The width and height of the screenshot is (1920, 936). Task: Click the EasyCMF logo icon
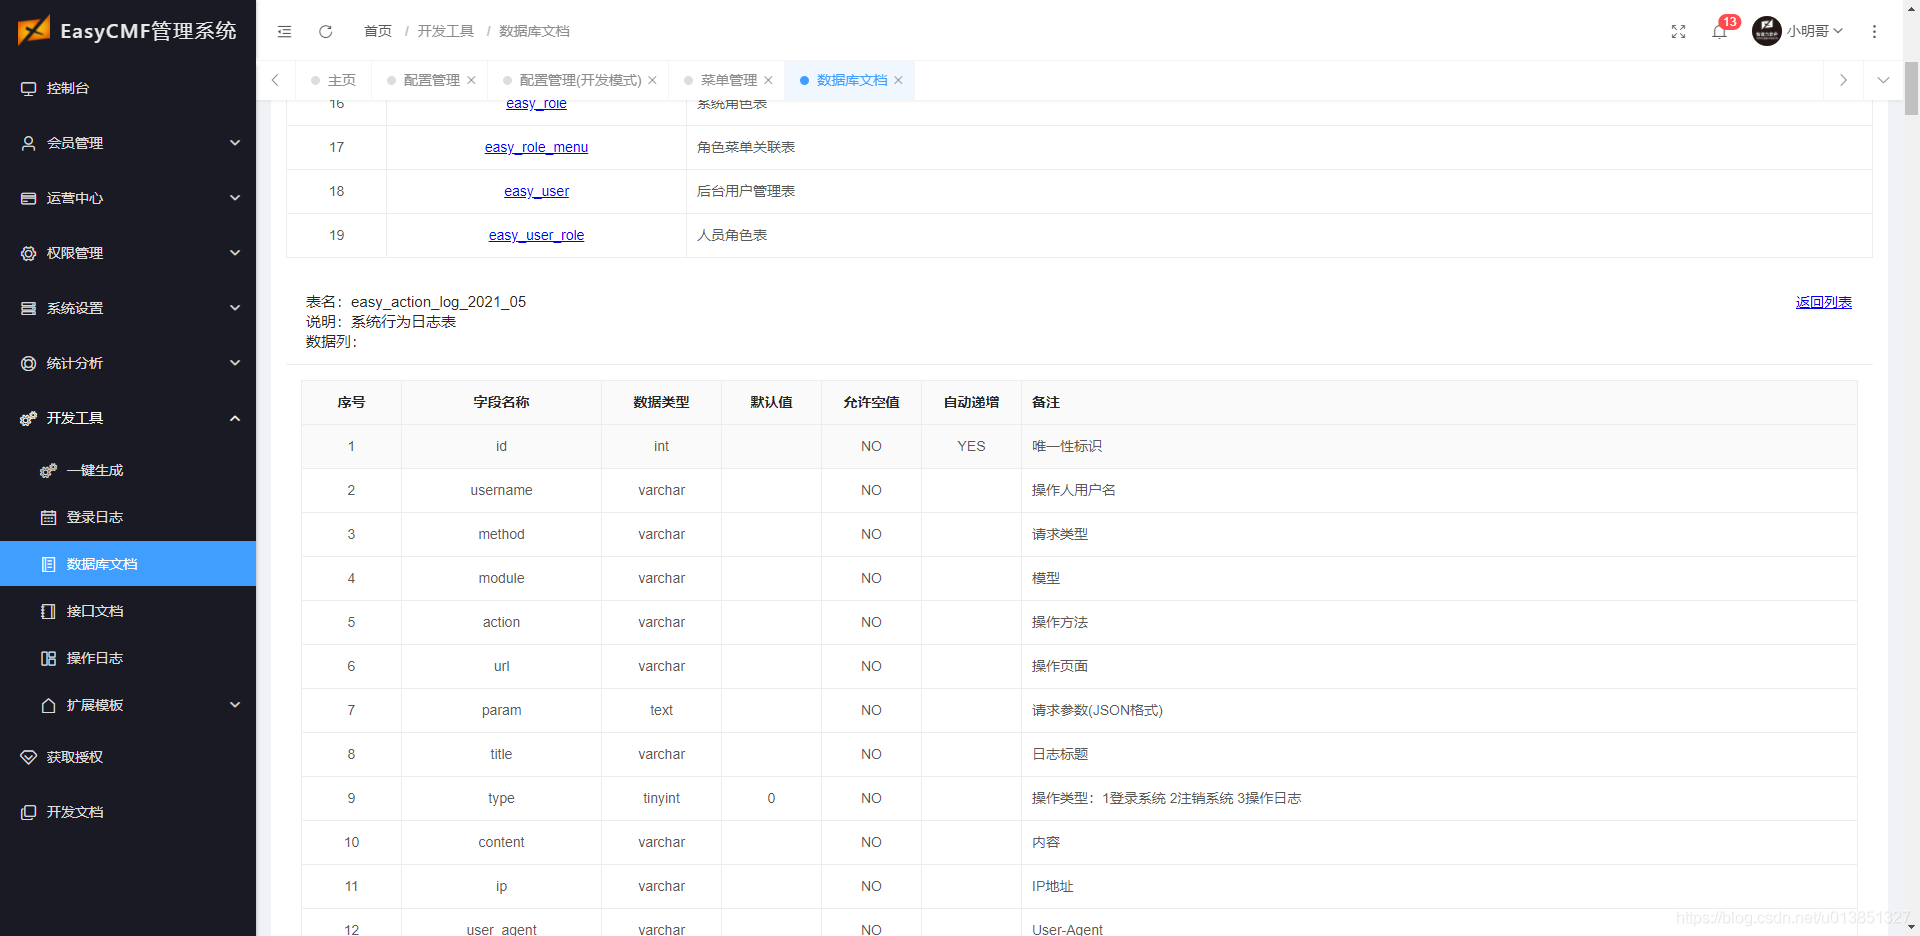[x=33, y=30]
